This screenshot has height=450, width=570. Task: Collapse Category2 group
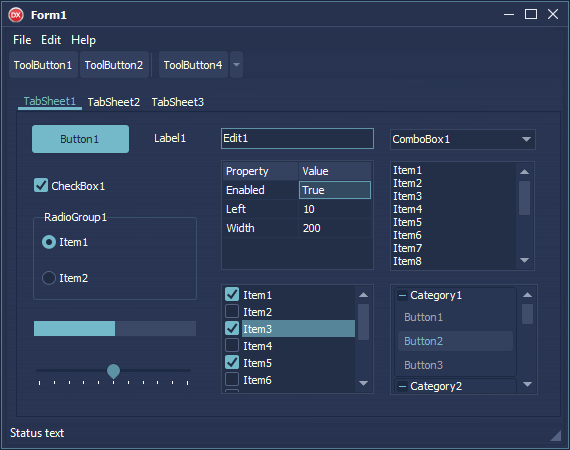[402, 387]
